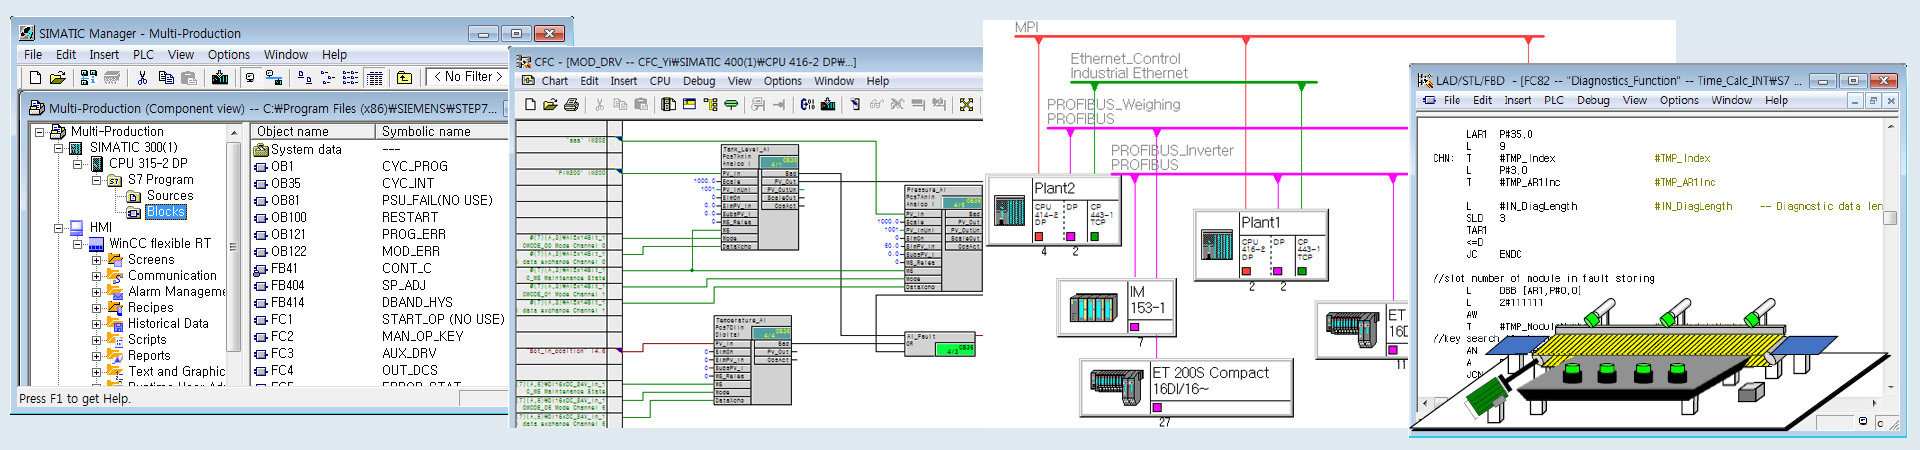
Task: Click the ET 200S Compact station in network view
Action: [x=1187, y=388]
